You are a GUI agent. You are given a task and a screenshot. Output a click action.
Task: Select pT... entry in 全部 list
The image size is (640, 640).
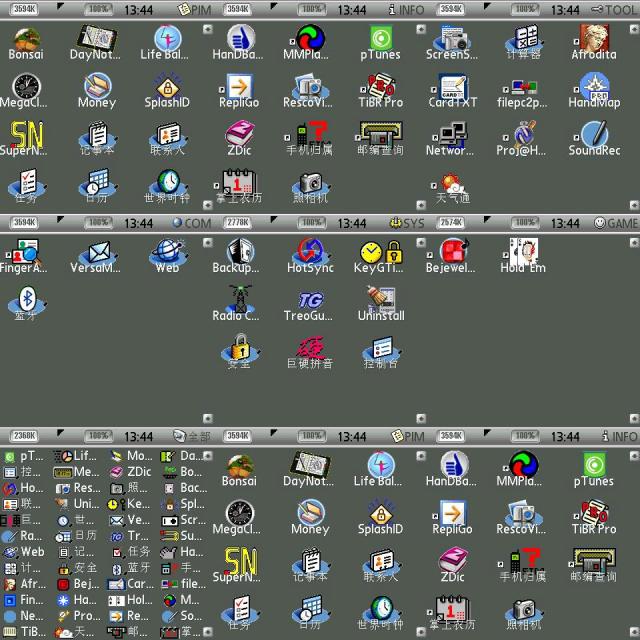pos(24,456)
